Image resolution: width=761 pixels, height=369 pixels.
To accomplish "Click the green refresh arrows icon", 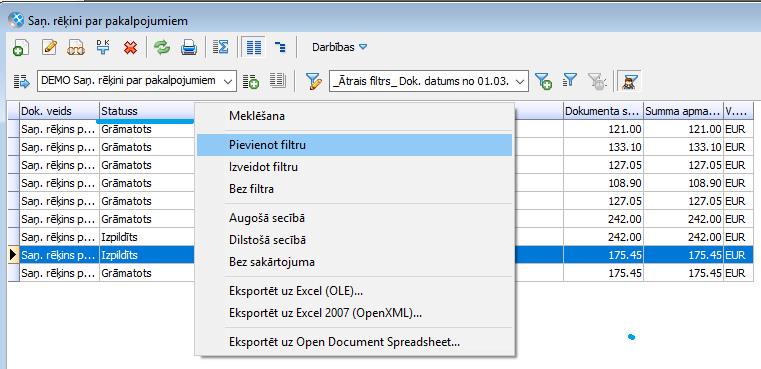I will click(x=162, y=48).
